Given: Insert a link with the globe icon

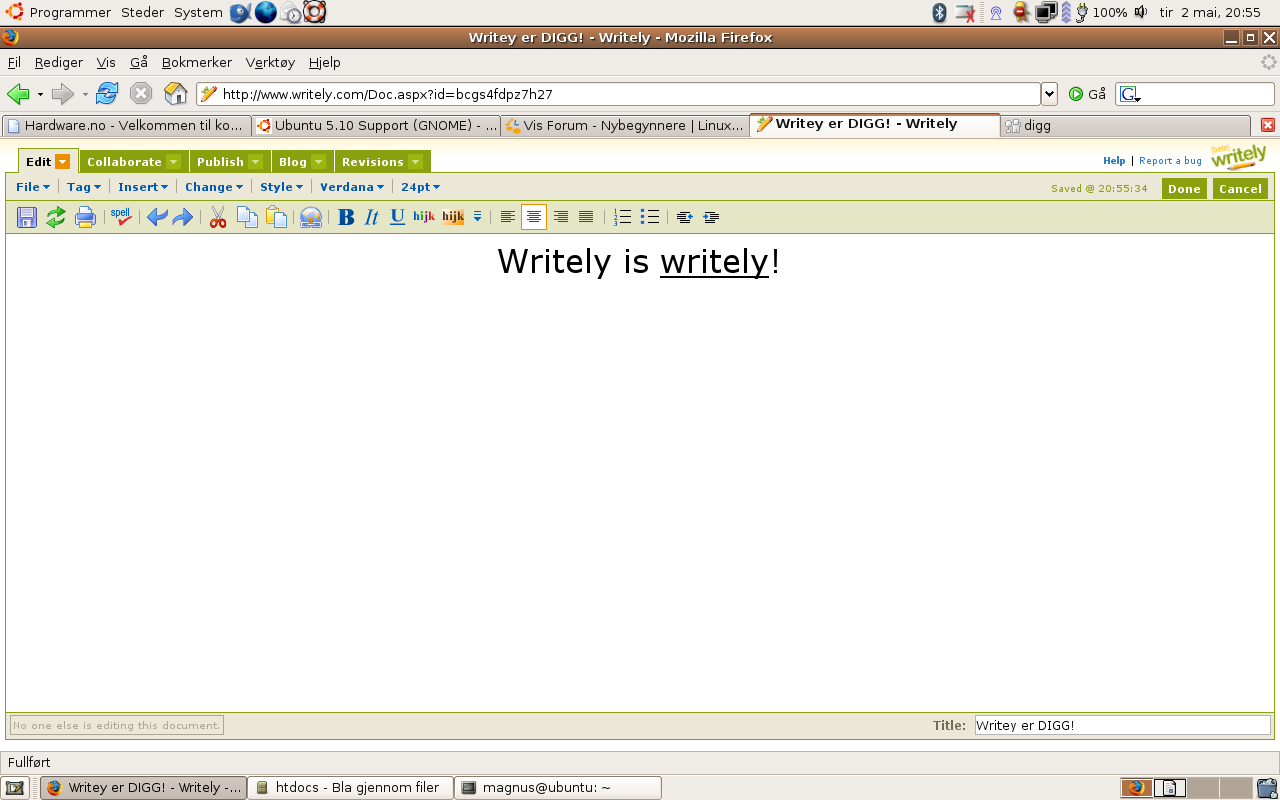Looking at the screenshot, I should 311,217.
